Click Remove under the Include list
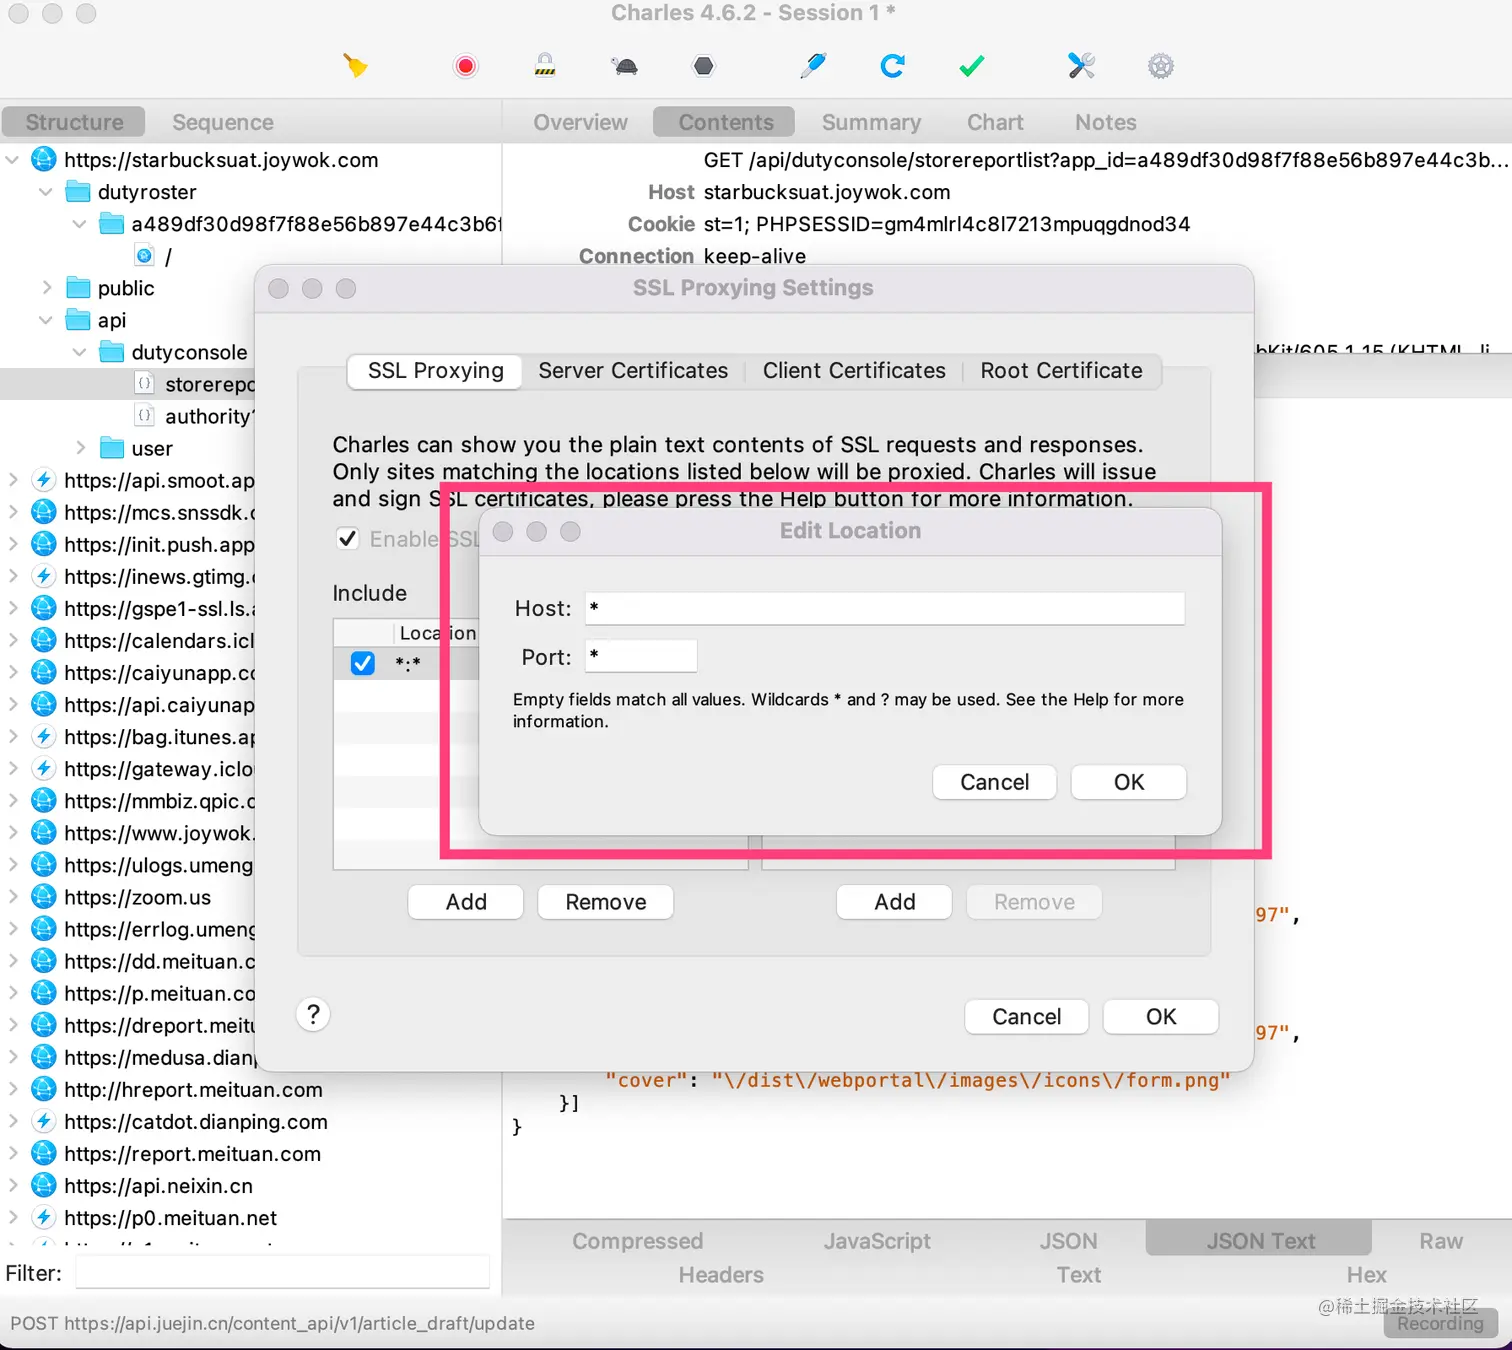 point(605,902)
